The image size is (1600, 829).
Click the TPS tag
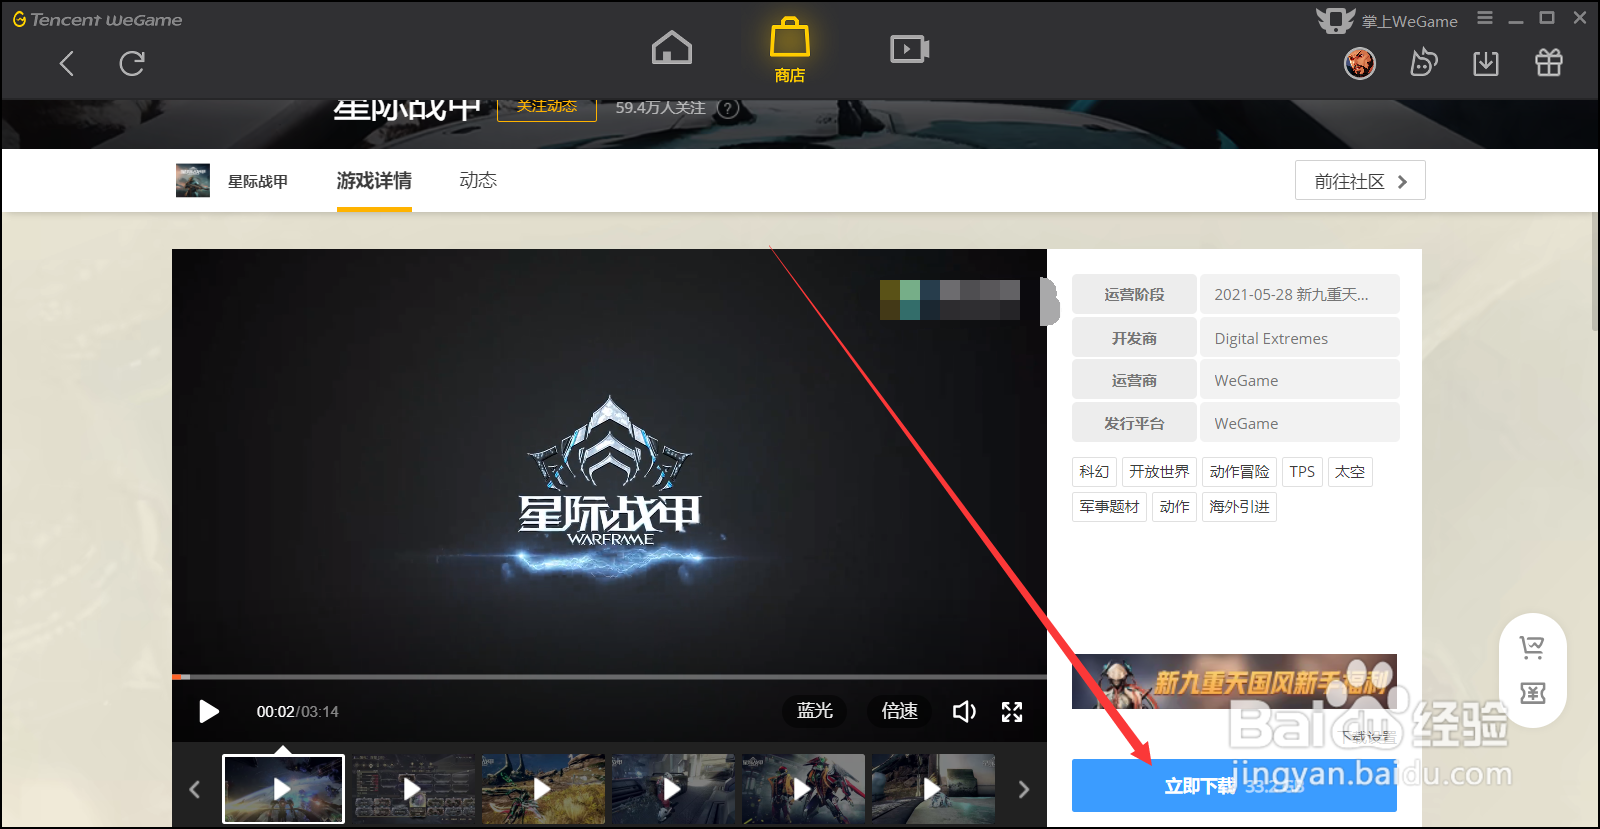1302,472
